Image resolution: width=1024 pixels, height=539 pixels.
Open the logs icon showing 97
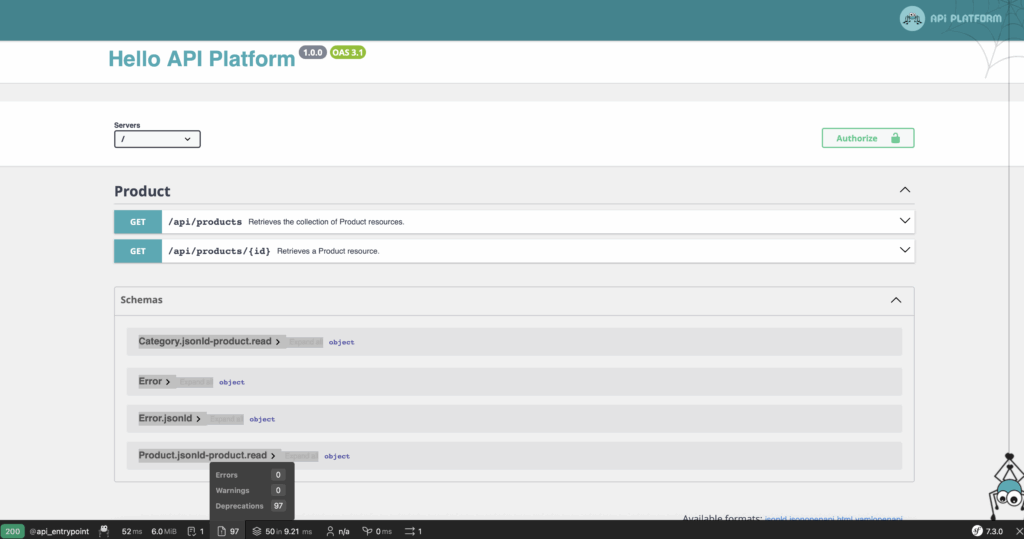[x=228, y=531]
